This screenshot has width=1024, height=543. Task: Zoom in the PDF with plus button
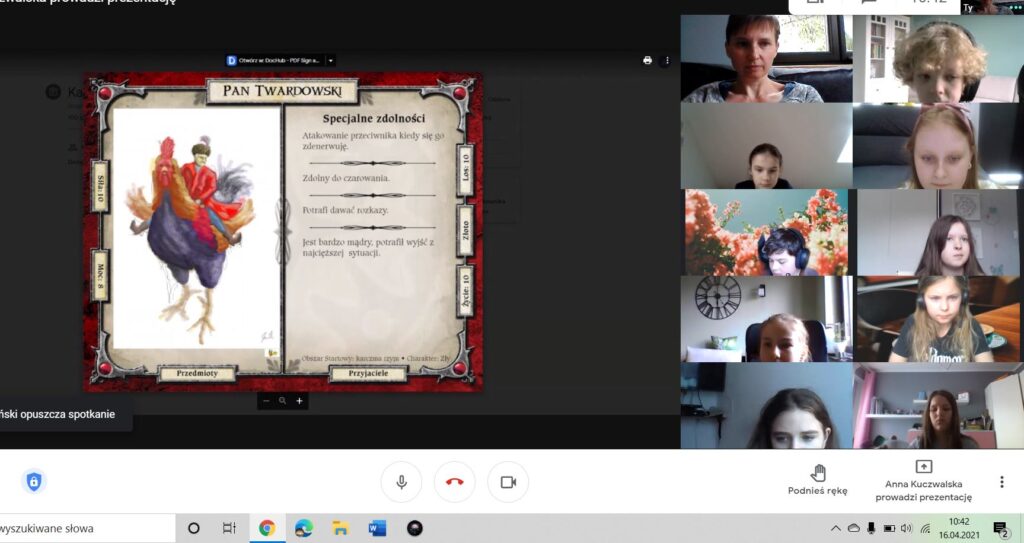tap(299, 401)
